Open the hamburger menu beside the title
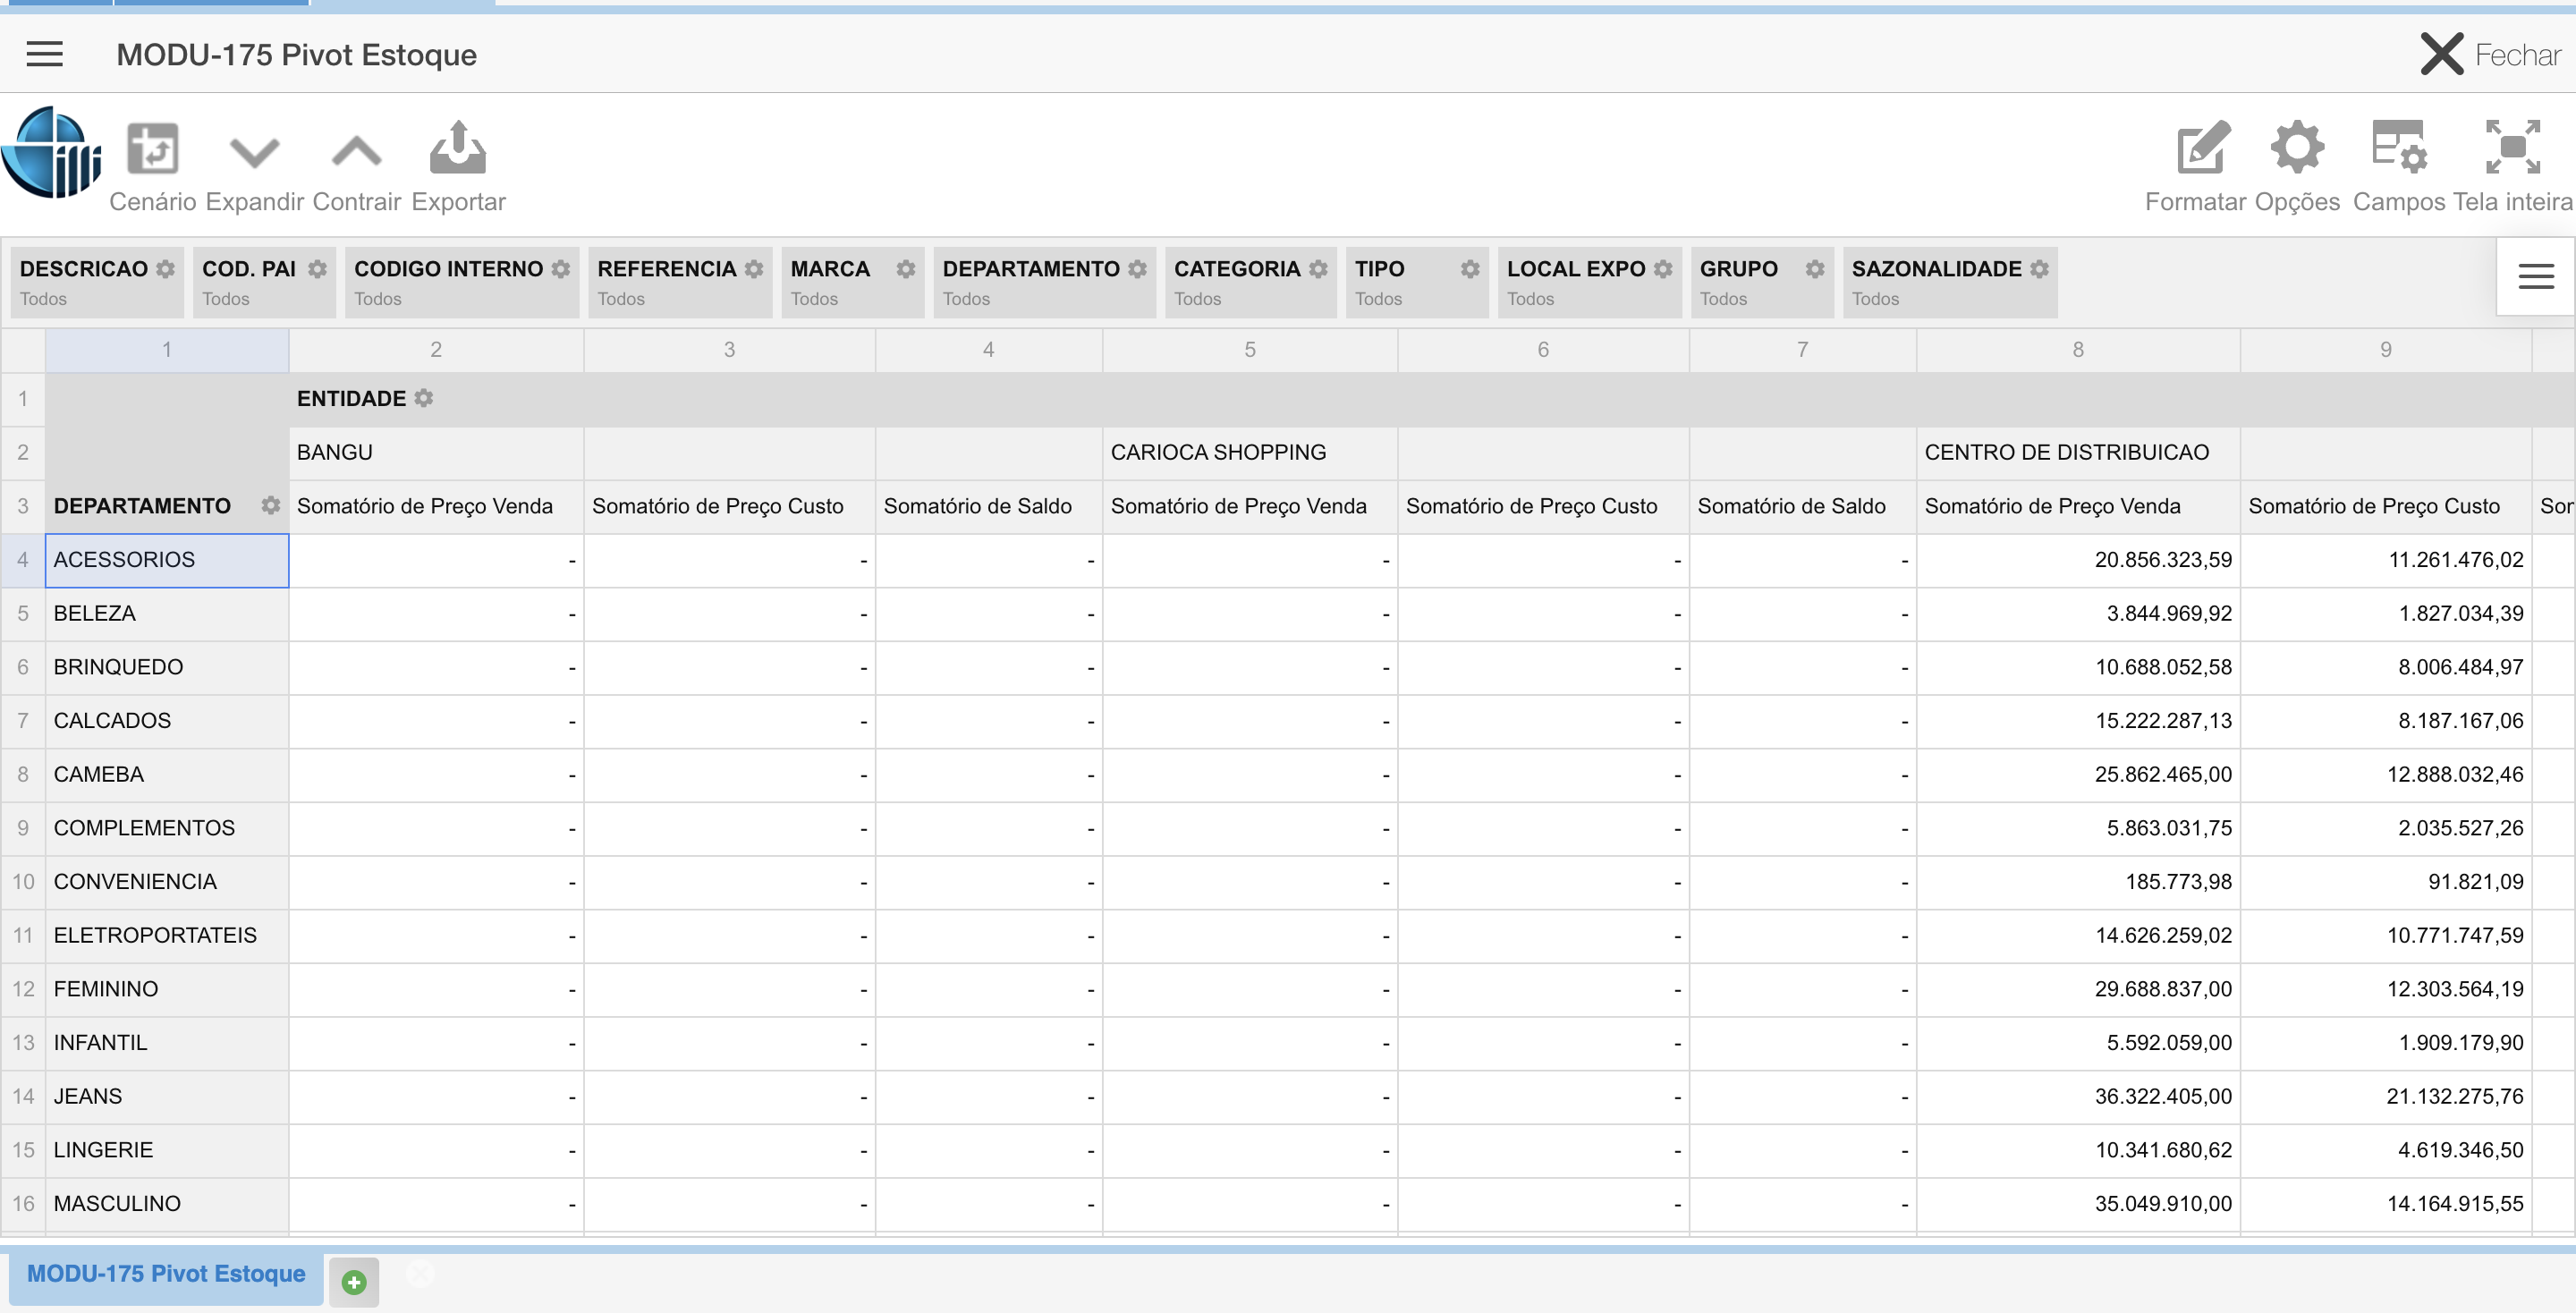 44,54
